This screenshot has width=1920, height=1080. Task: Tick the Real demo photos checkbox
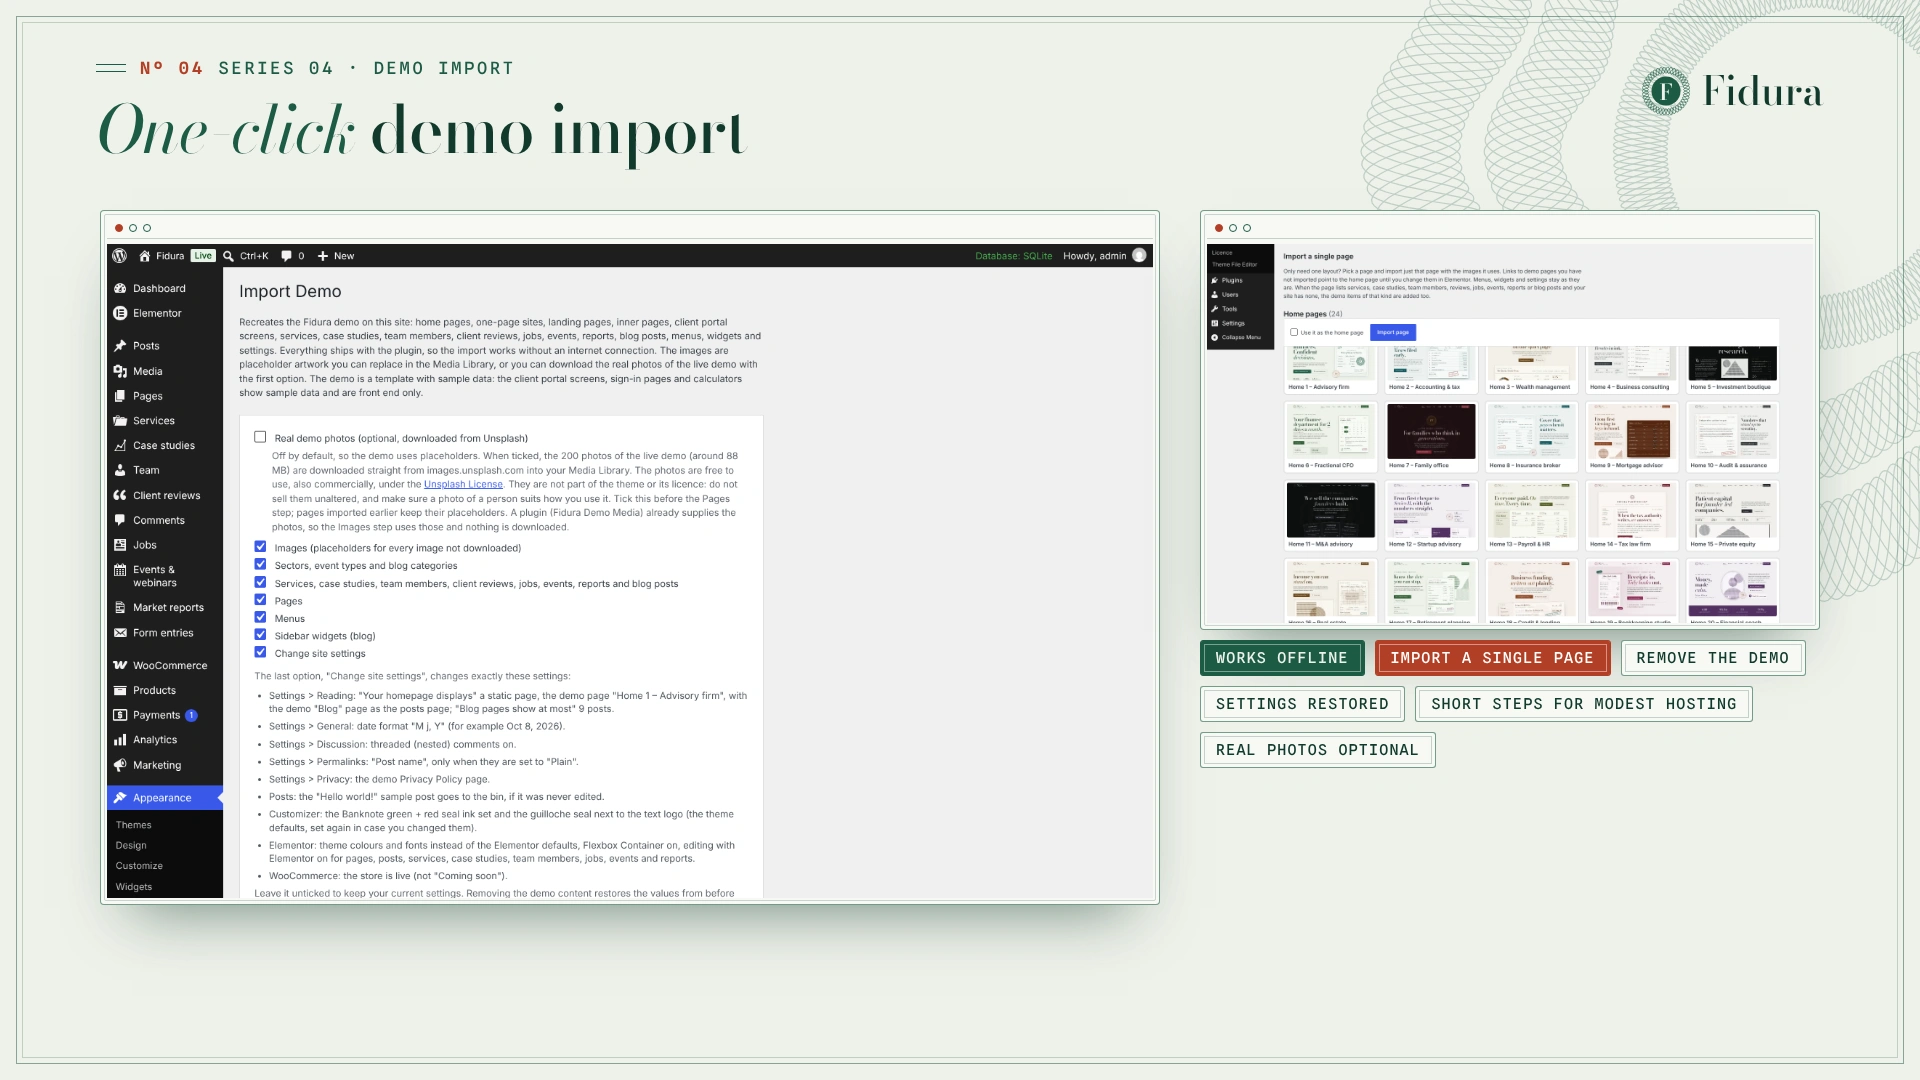(260, 437)
